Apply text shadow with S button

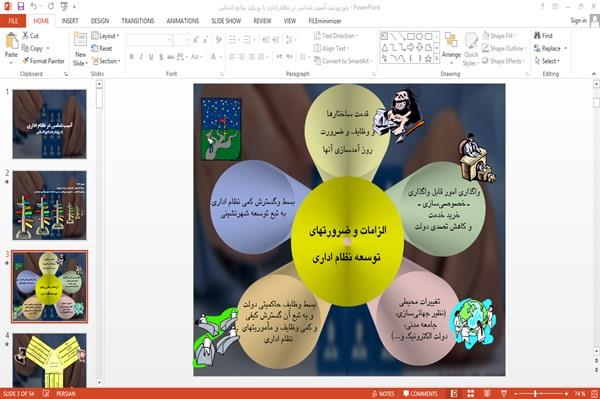pos(161,57)
